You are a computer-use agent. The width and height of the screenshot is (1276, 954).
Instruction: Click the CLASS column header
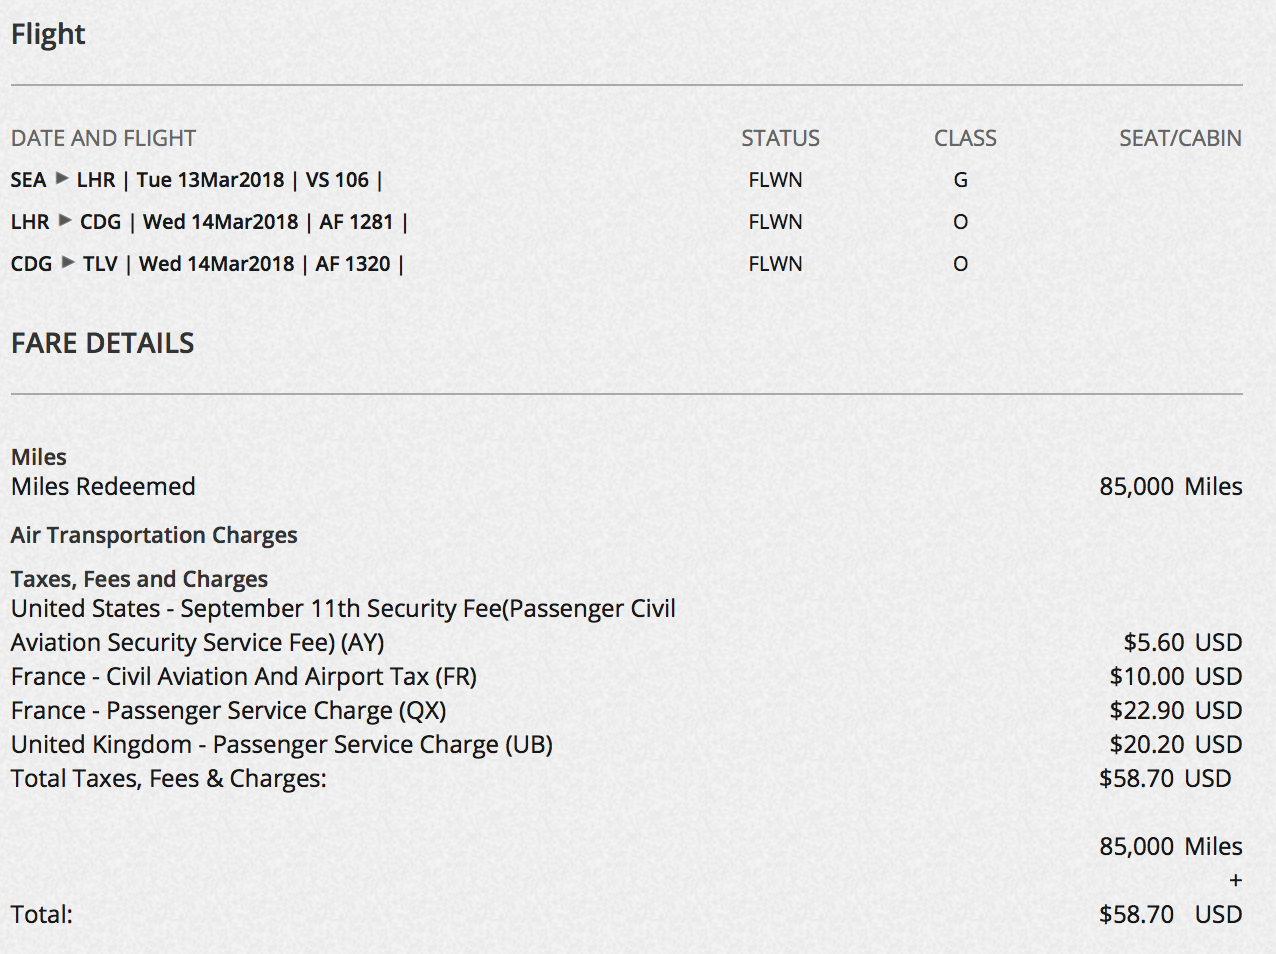pos(965,138)
